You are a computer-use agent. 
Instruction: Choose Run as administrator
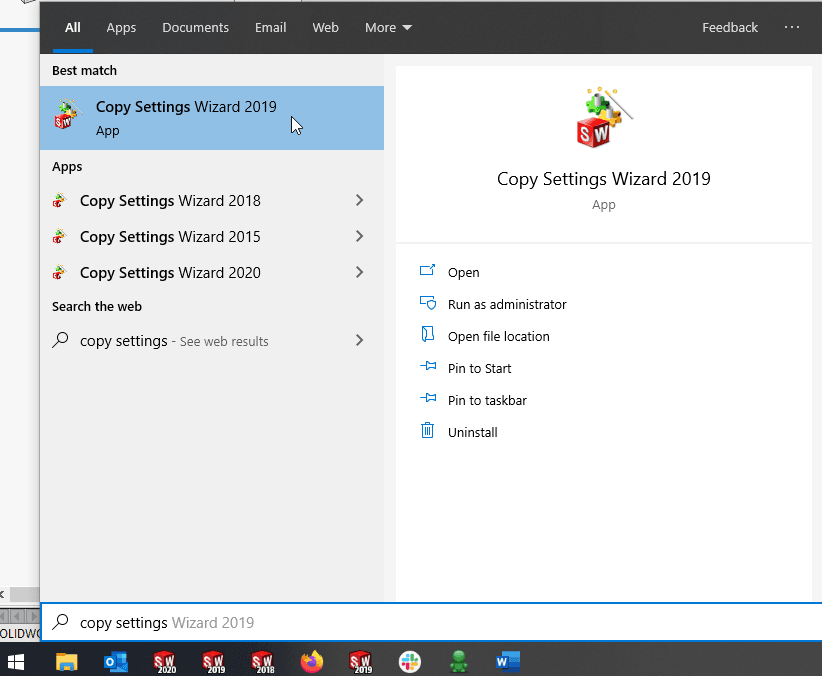tap(506, 305)
